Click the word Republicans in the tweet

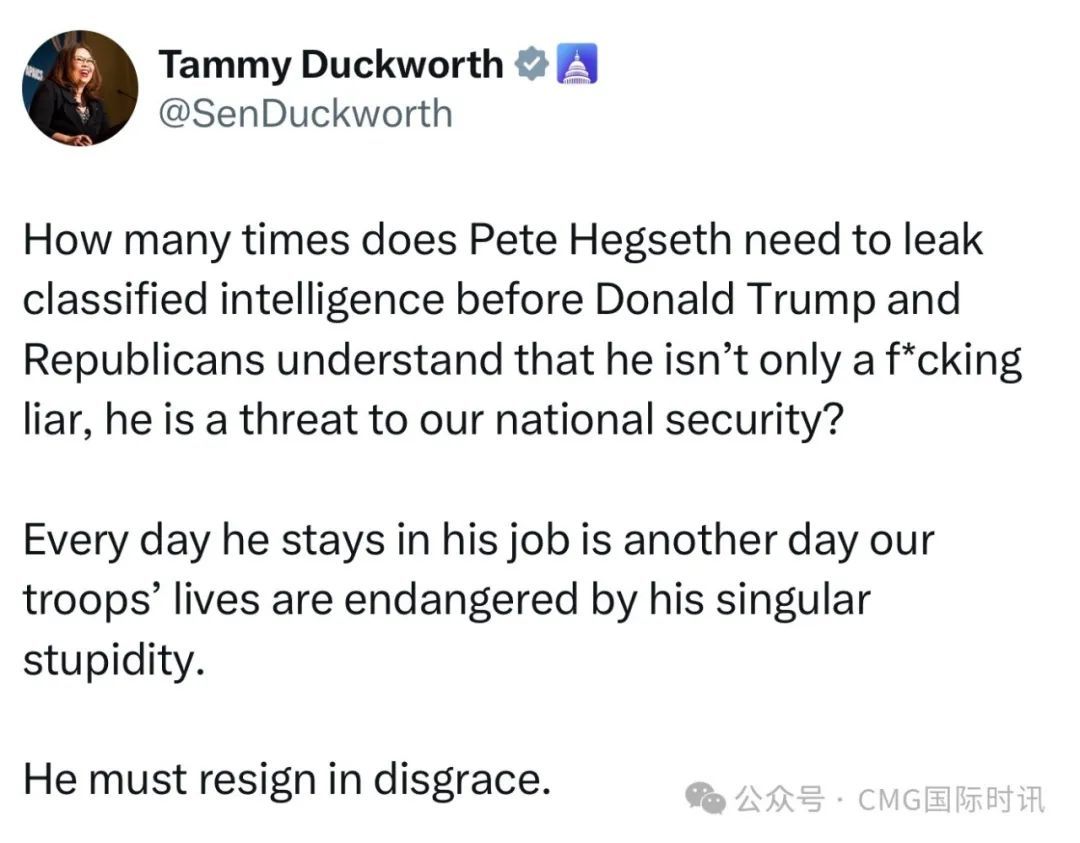click(x=144, y=360)
